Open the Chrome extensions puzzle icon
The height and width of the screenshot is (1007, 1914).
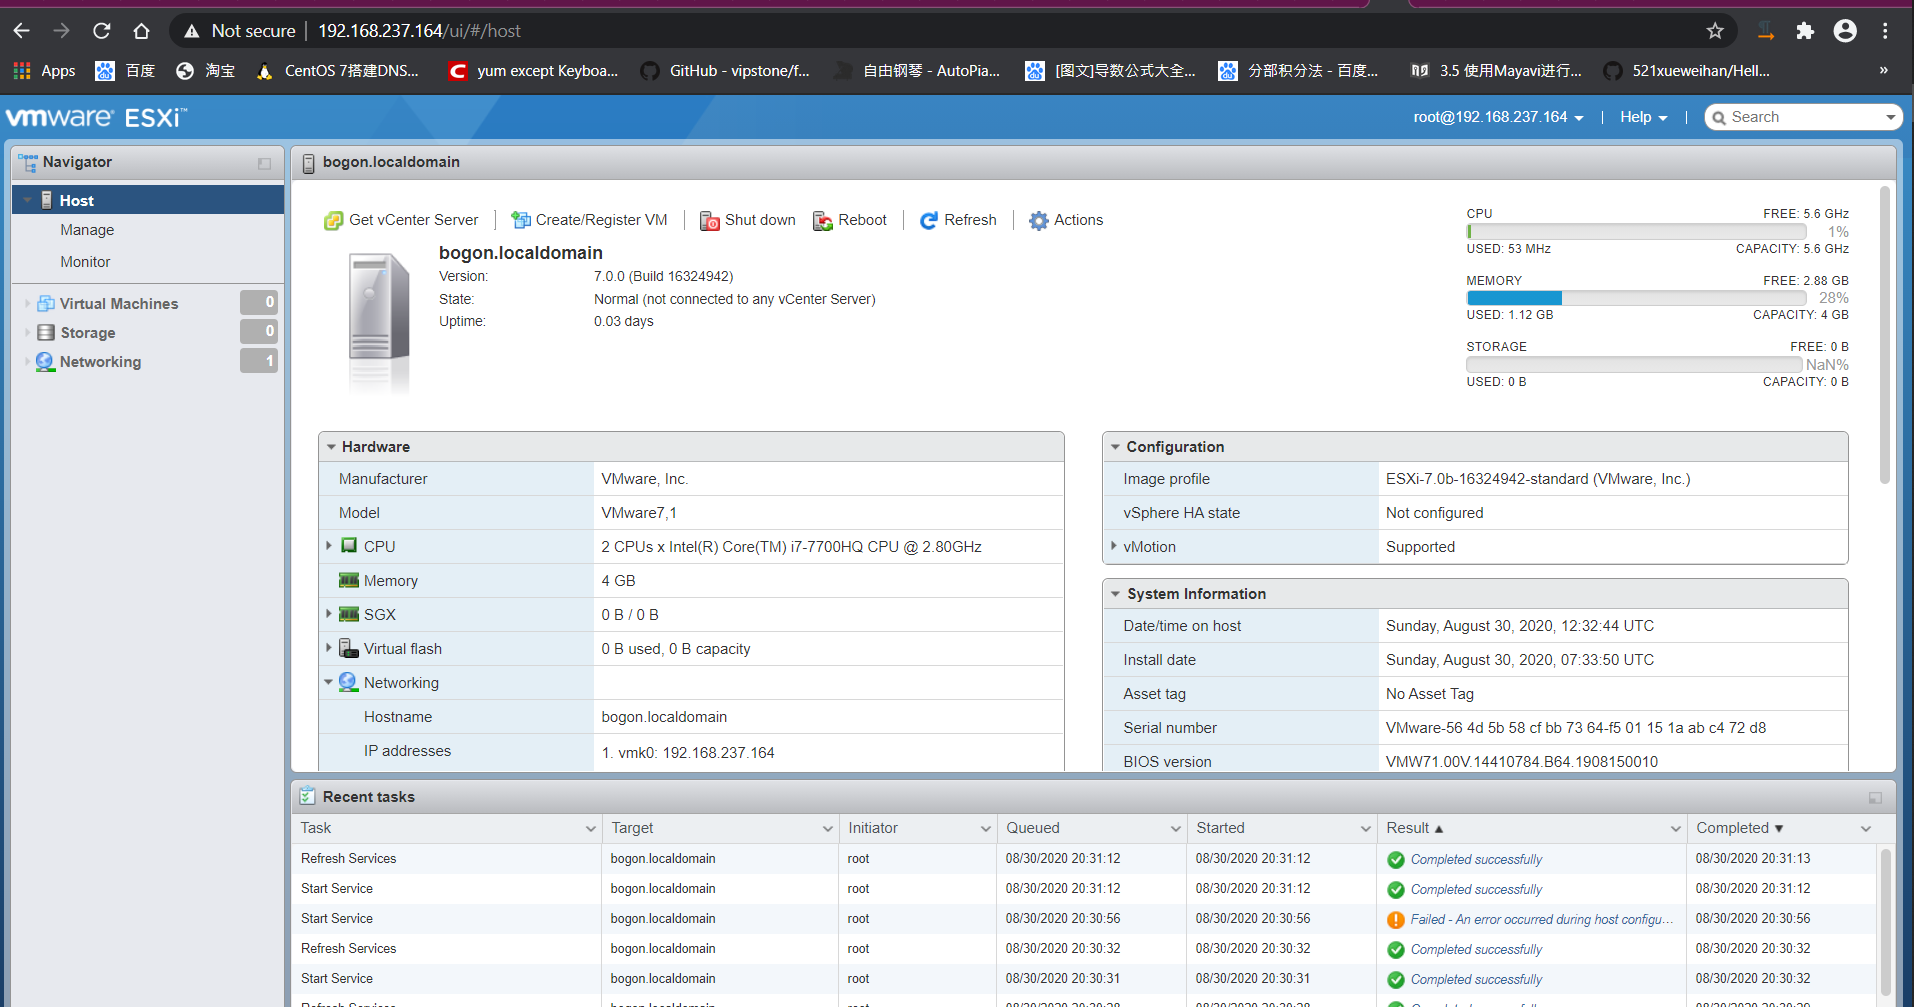coord(1804,31)
